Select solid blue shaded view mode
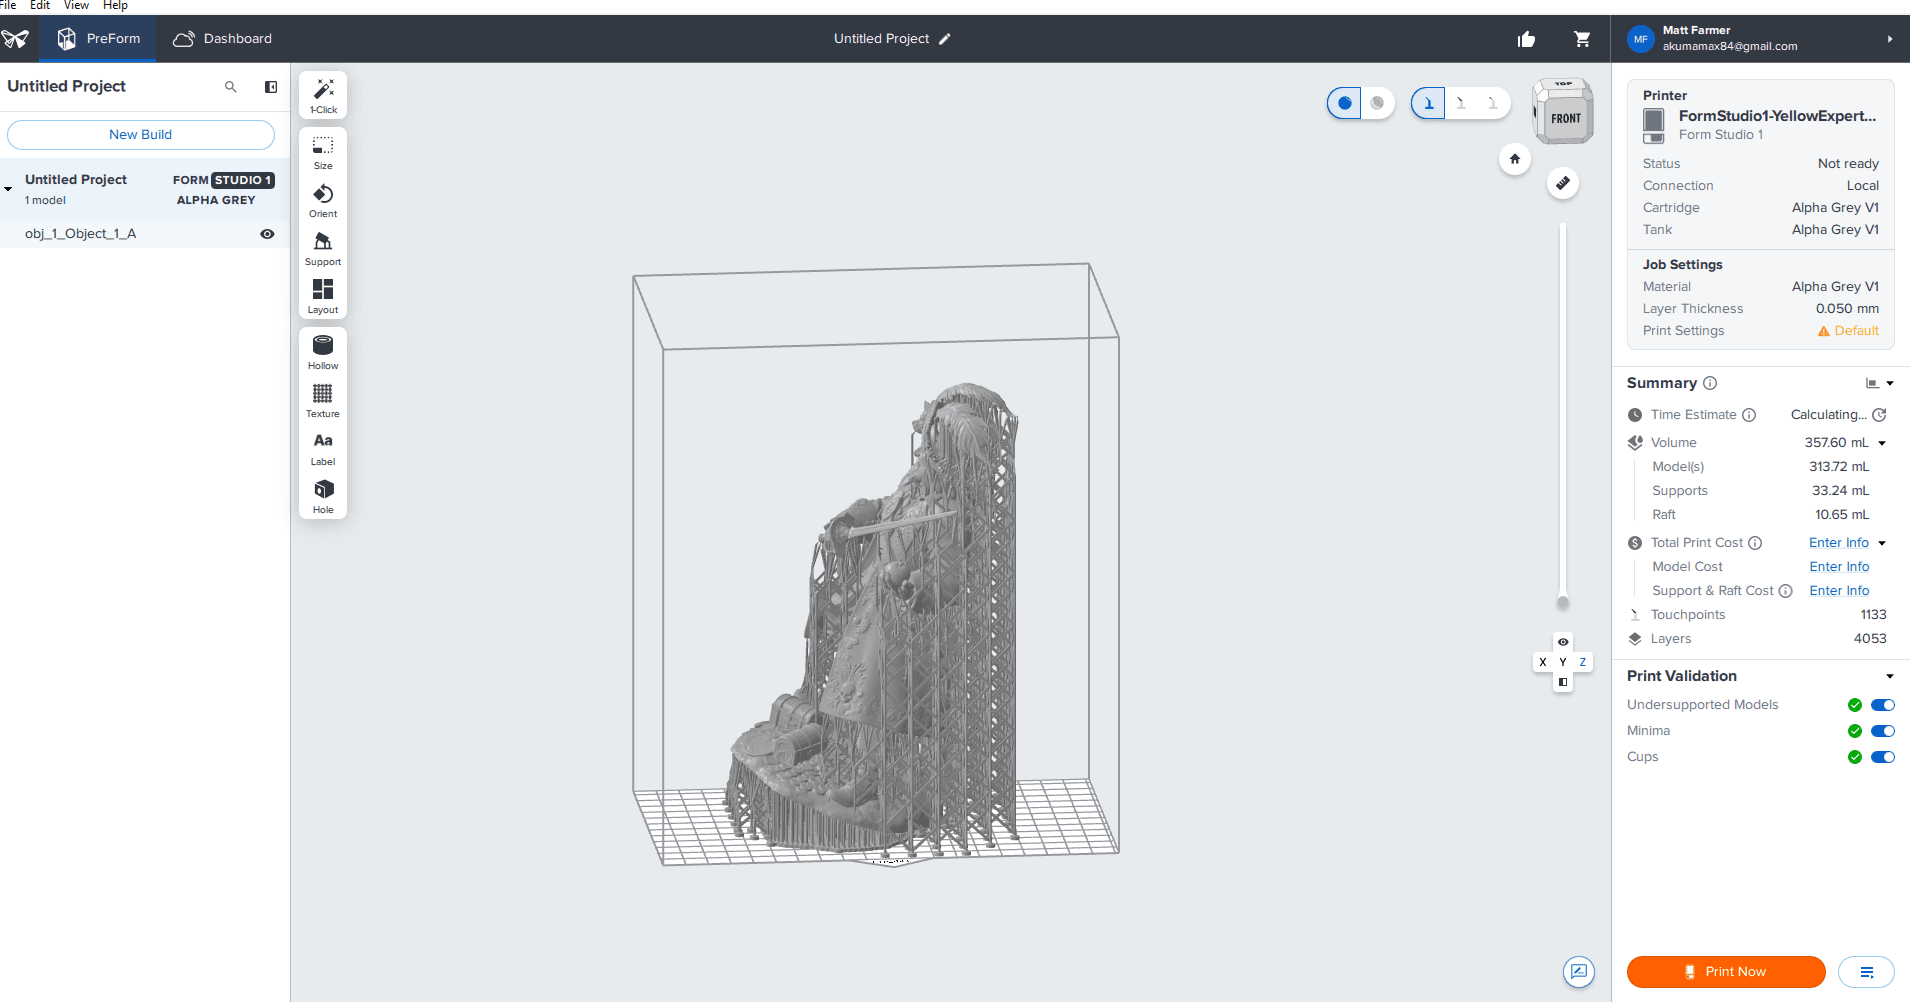The image size is (1910, 1002). click(1345, 103)
